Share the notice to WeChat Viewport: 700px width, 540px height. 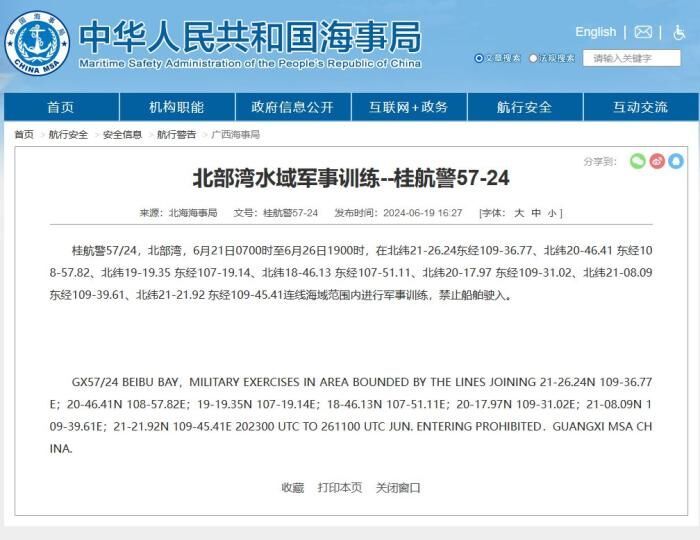[637, 161]
